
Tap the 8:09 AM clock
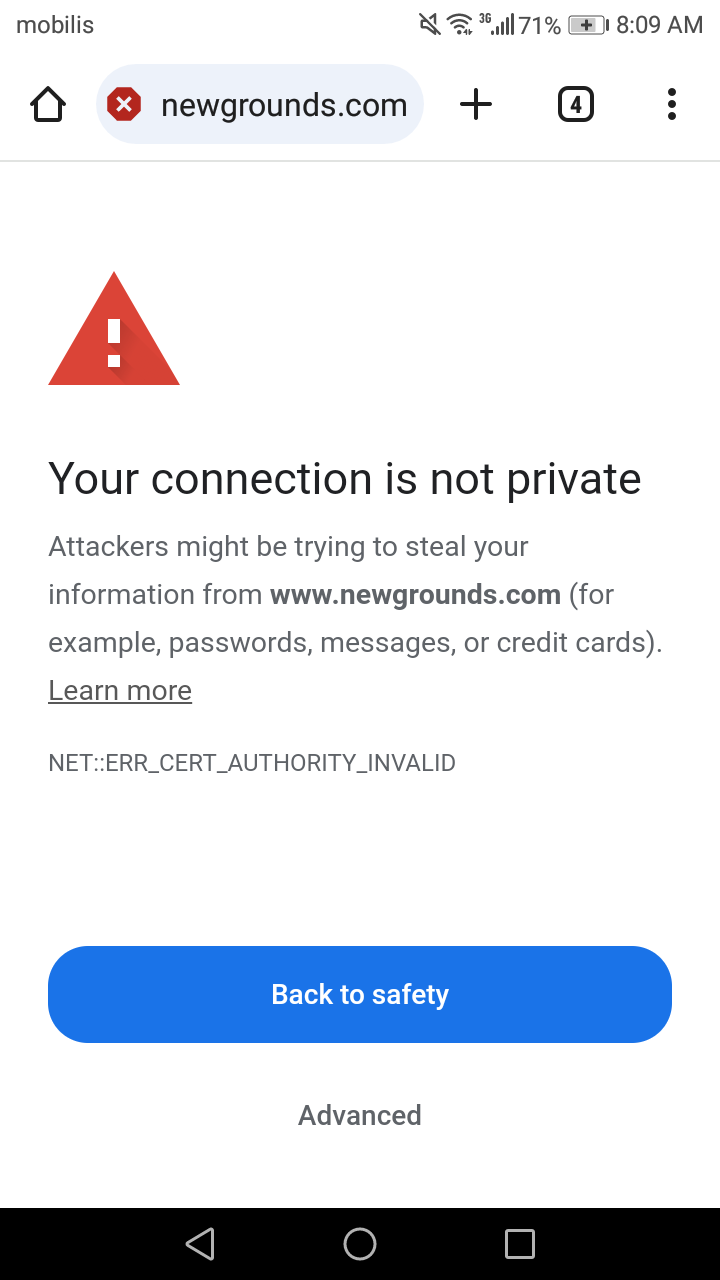tap(659, 25)
